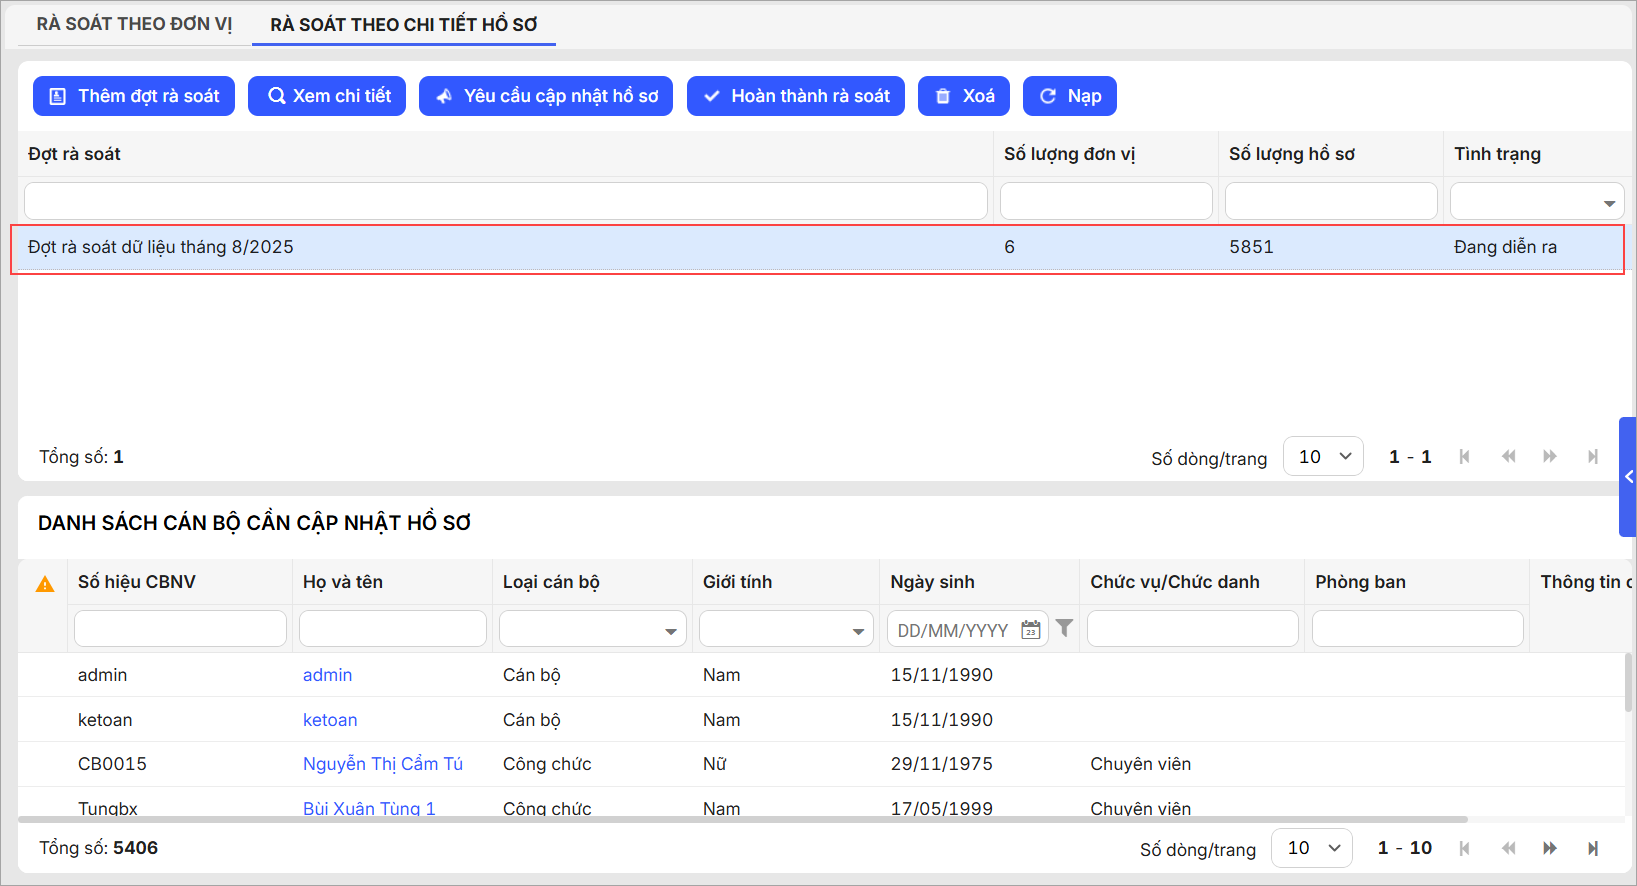Focus the Số hiệu CBNV filter field
This screenshot has width=1637, height=886.
(x=180, y=629)
